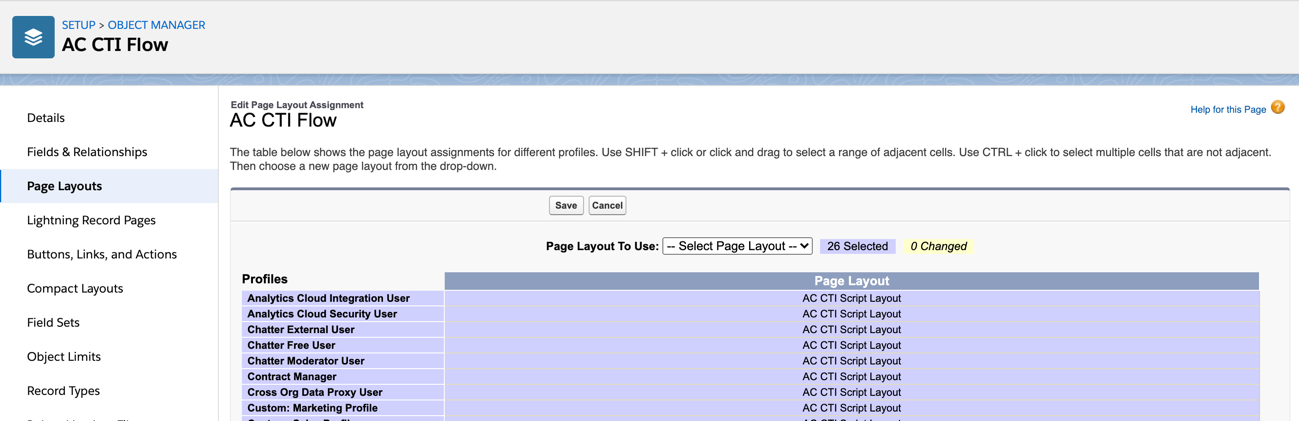
Task: Click layout cell for Analytics Cloud Security User
Action: coord(852,314)
